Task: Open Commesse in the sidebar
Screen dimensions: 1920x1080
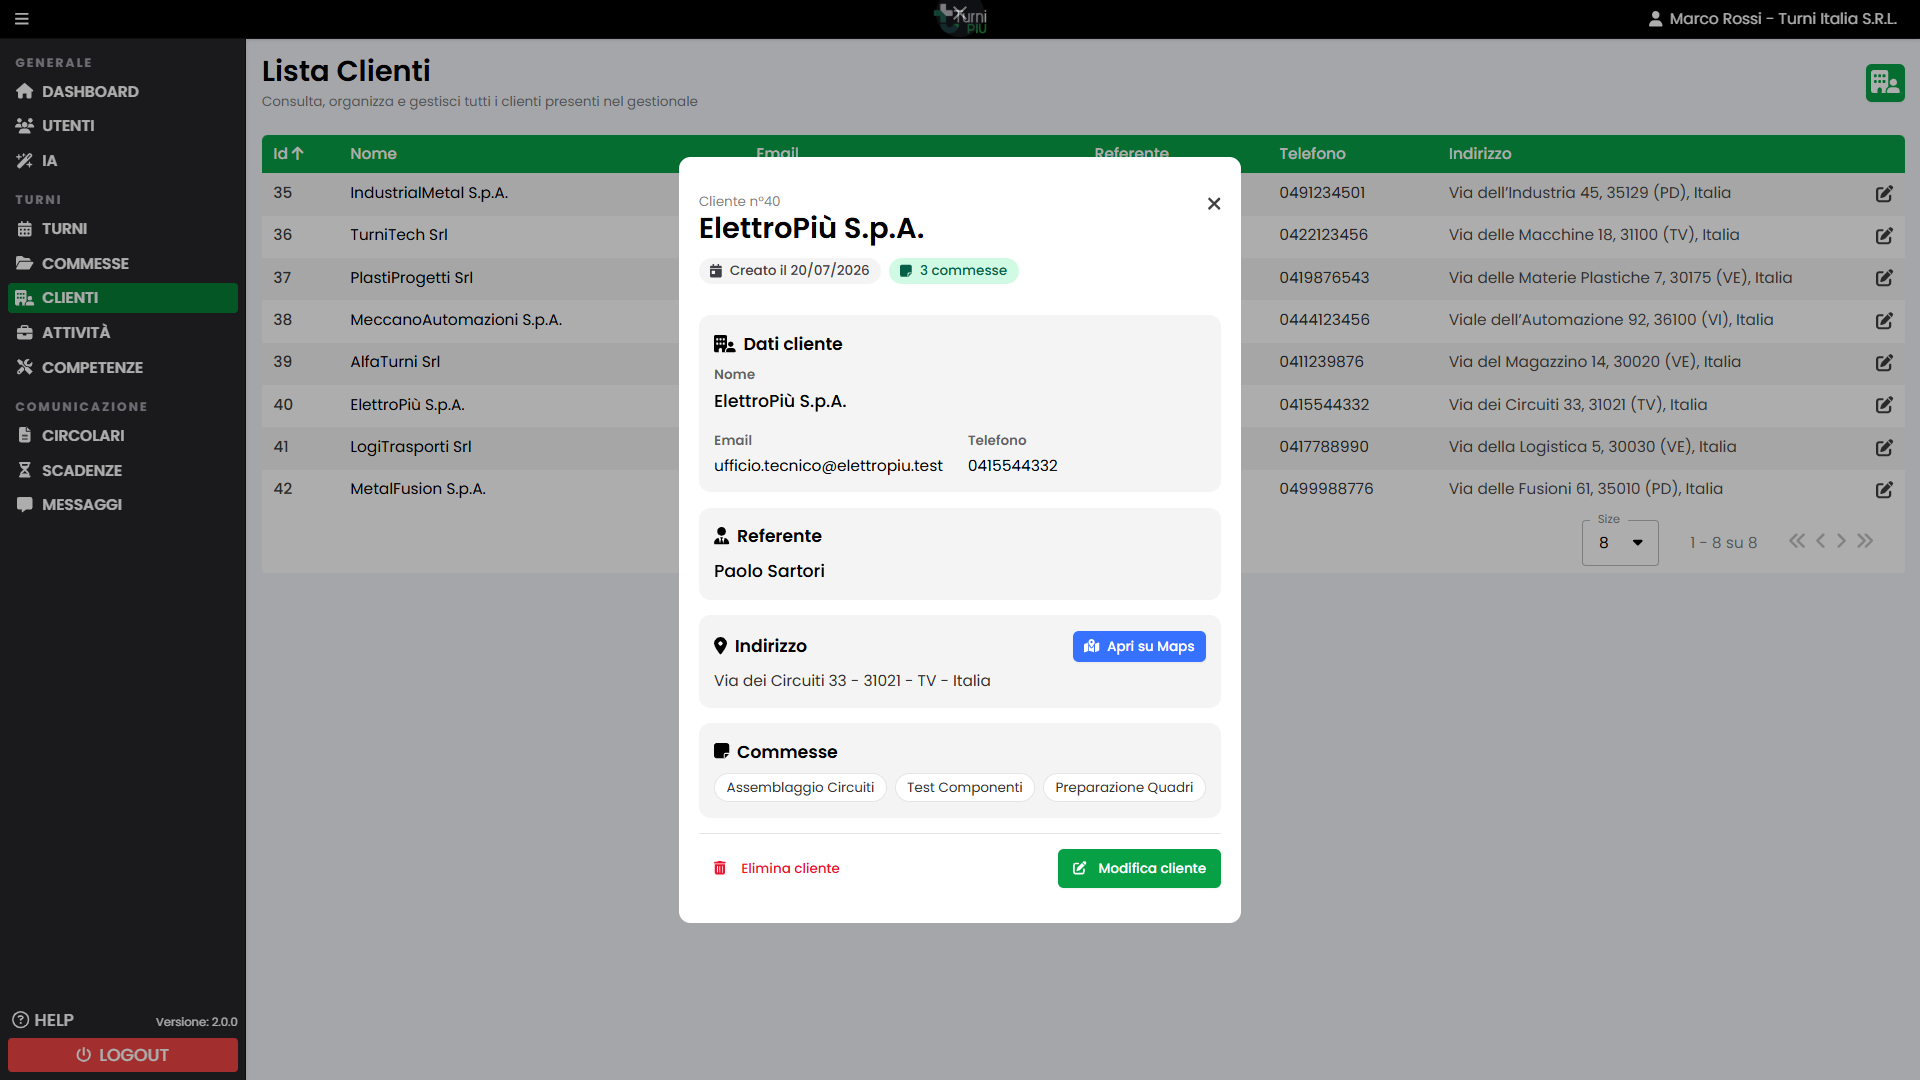Action: (123, 264)
